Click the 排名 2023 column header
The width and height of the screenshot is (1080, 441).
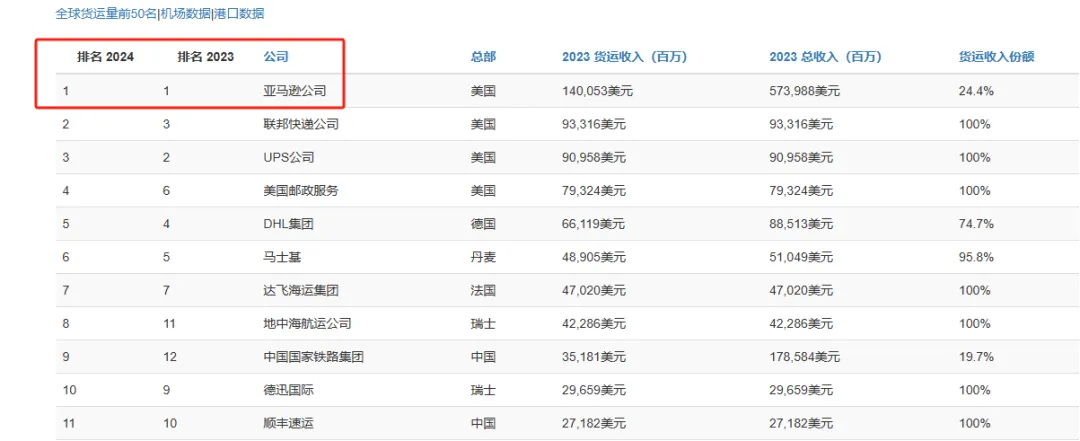click(x=205, y=57)
